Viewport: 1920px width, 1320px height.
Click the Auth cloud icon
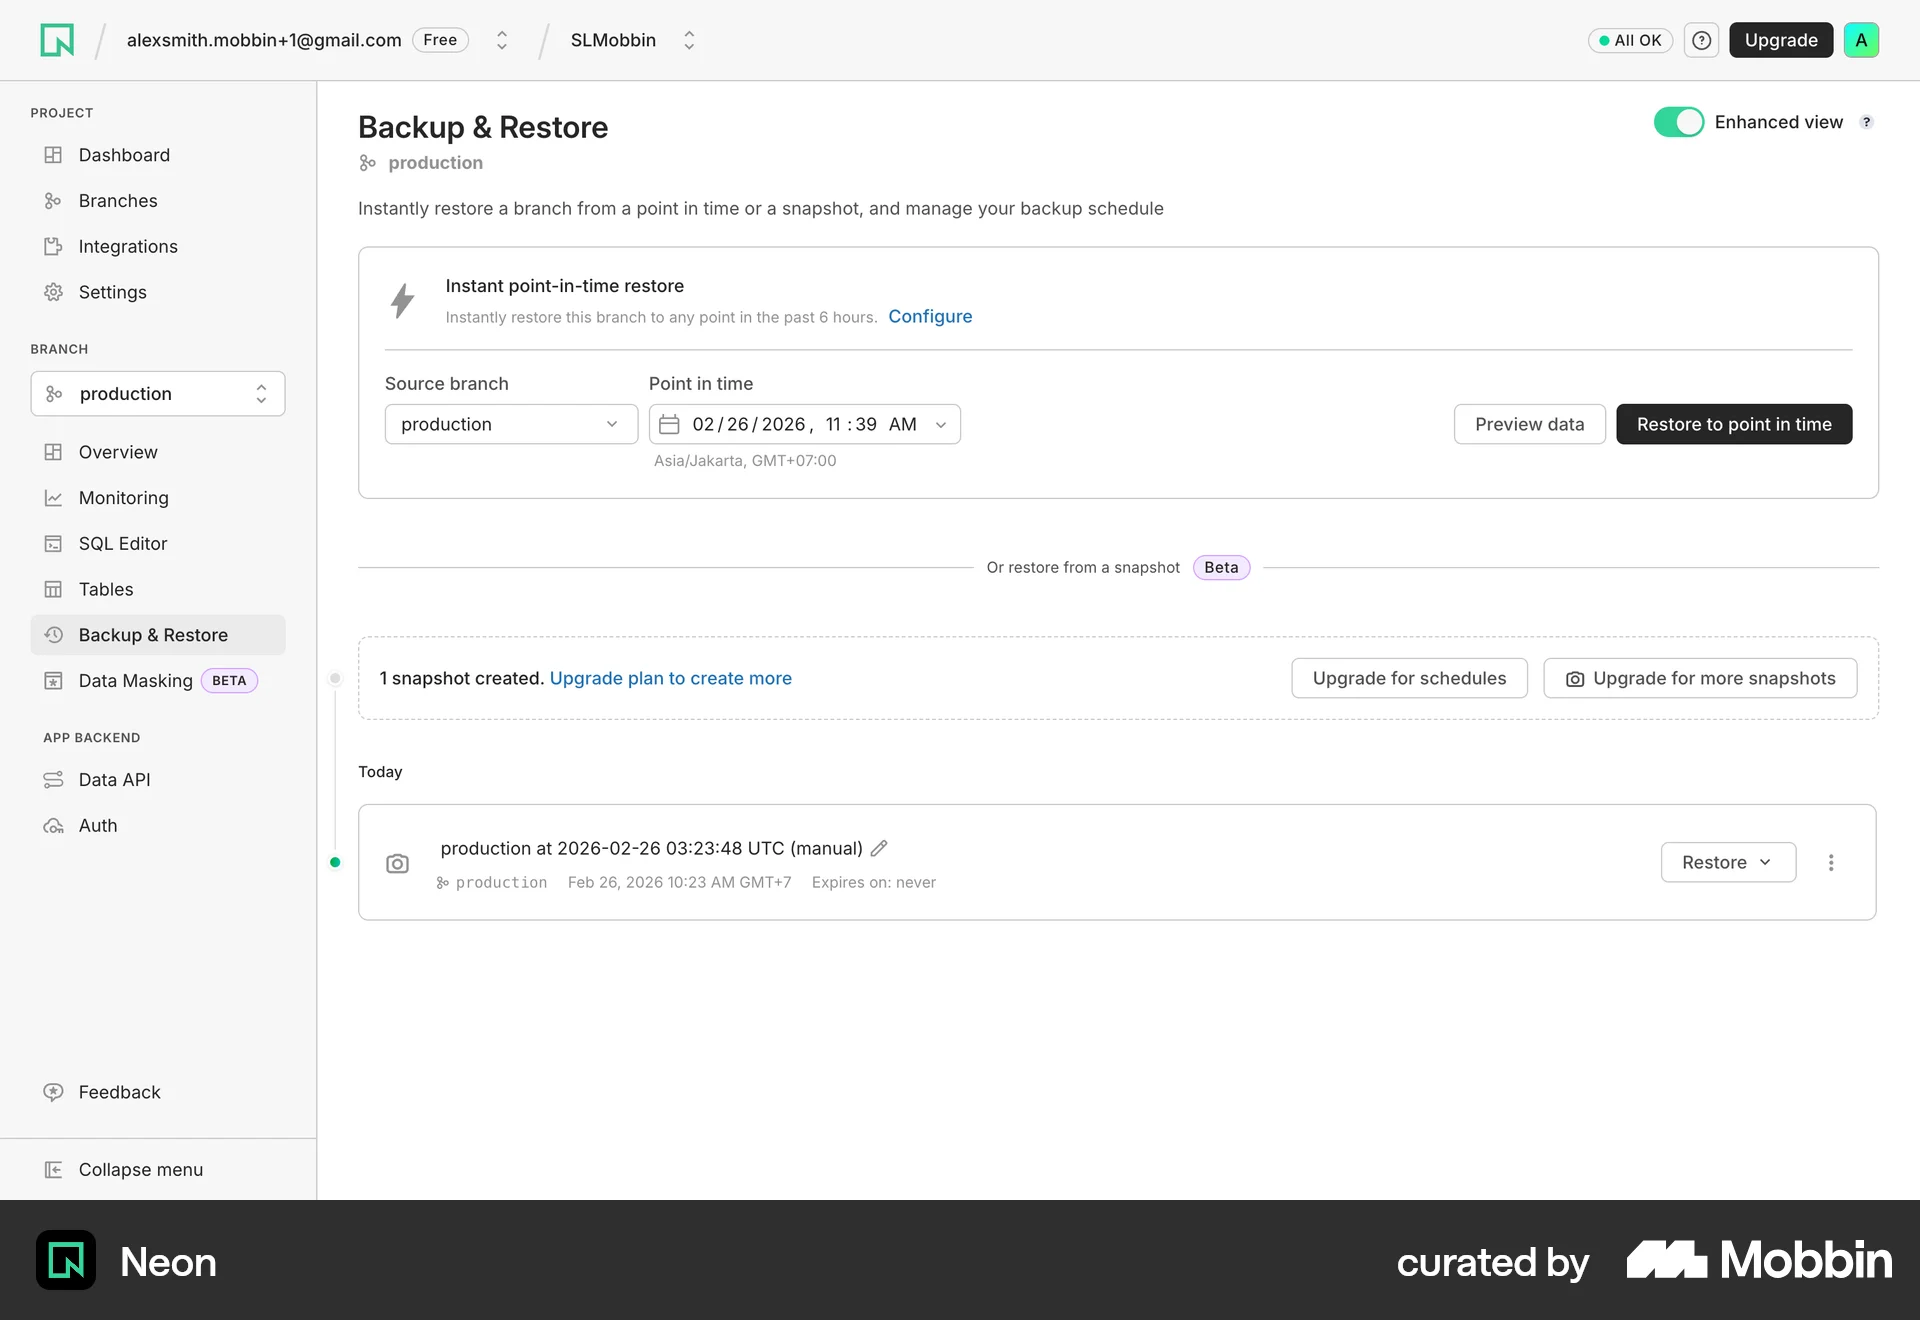53,826
